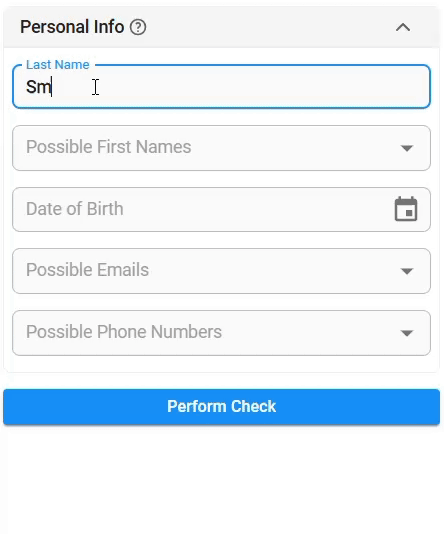
Task: Click the "Date of Birth" placeholder label
Action: (x=75, y=208)
